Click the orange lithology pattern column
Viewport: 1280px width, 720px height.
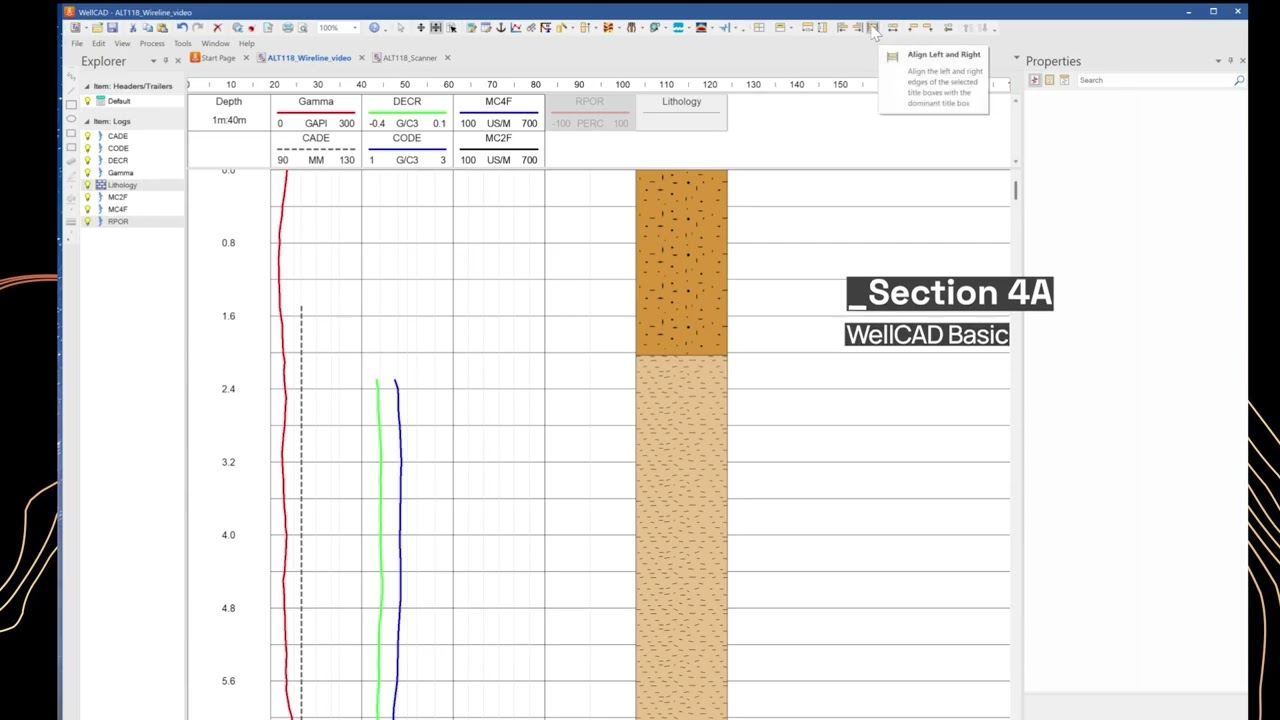(x=681, y=262)
